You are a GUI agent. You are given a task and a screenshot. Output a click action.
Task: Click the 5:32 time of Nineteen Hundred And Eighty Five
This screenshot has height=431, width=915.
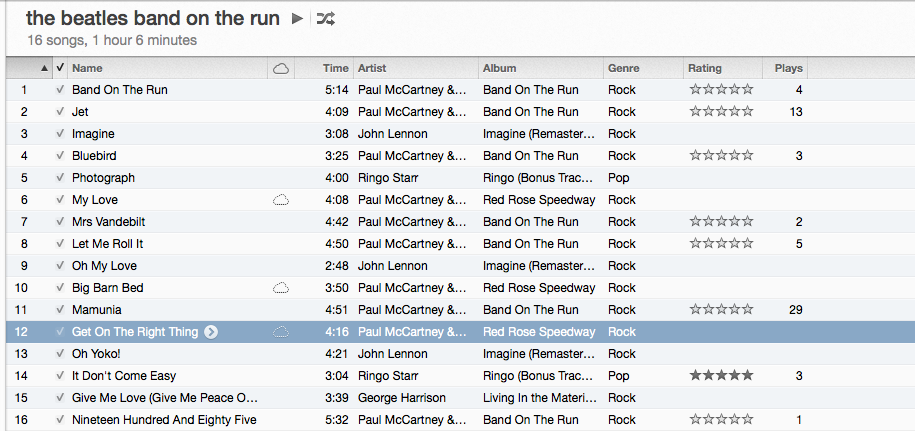coord(337,420)
